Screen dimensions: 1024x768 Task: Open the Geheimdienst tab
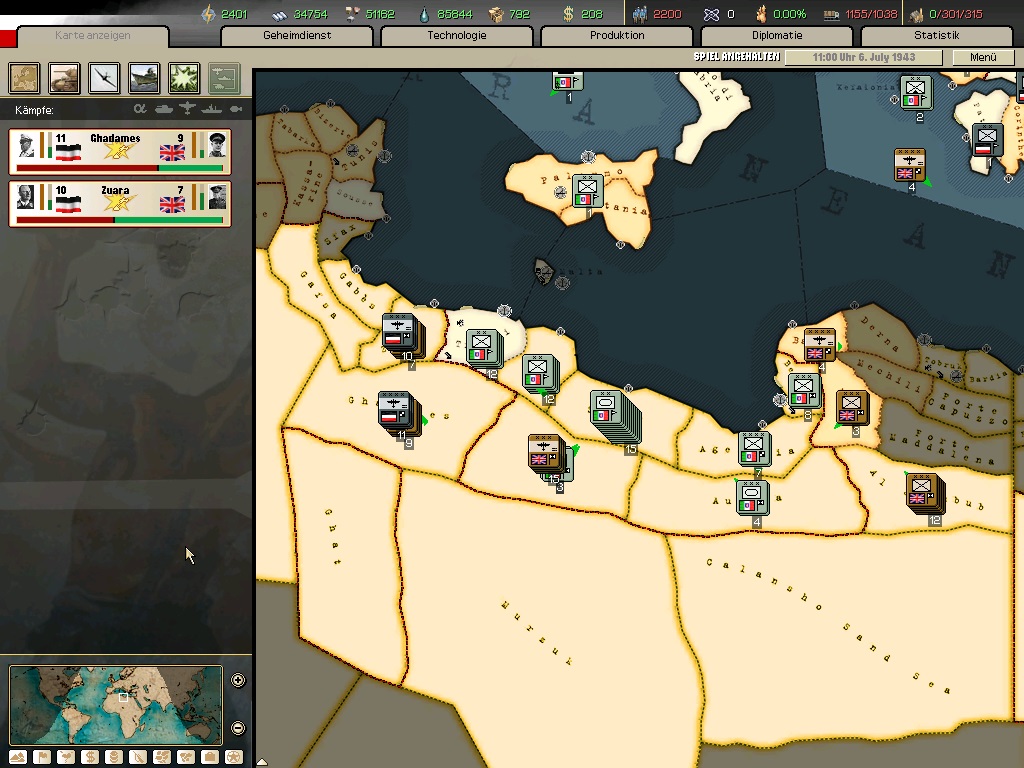click(x=296, y=35)
